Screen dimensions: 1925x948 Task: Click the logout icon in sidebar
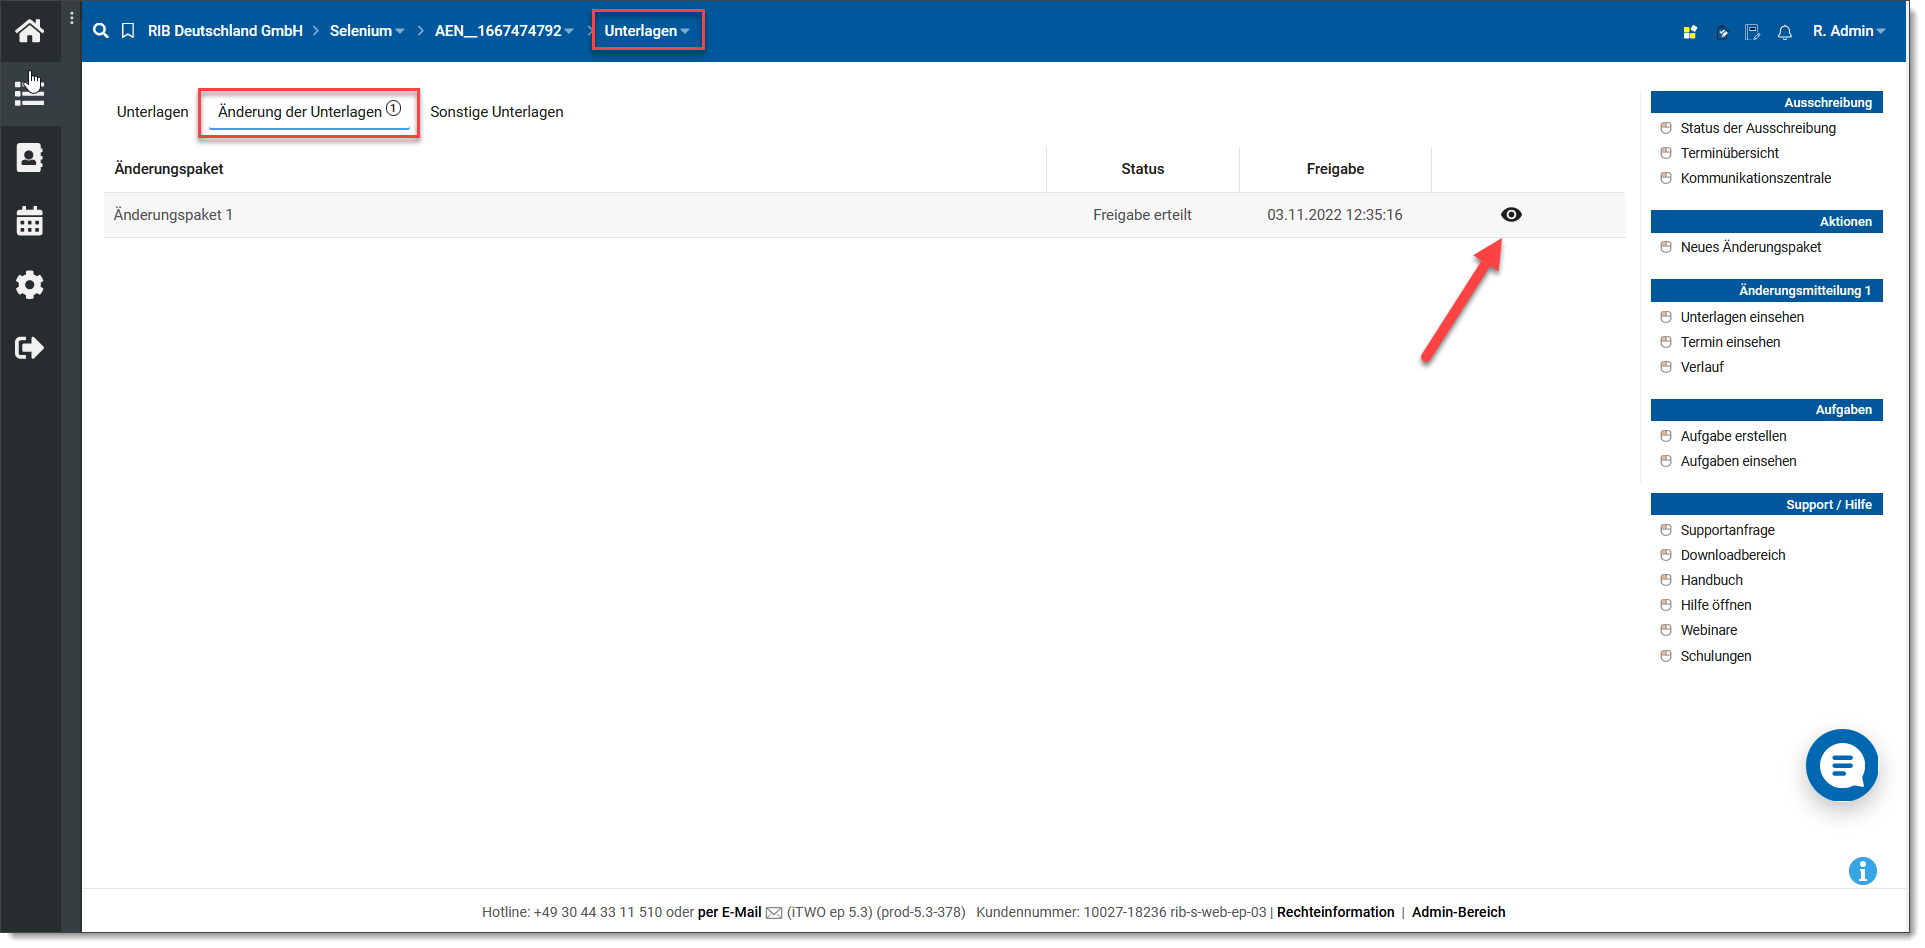point(29,348)
